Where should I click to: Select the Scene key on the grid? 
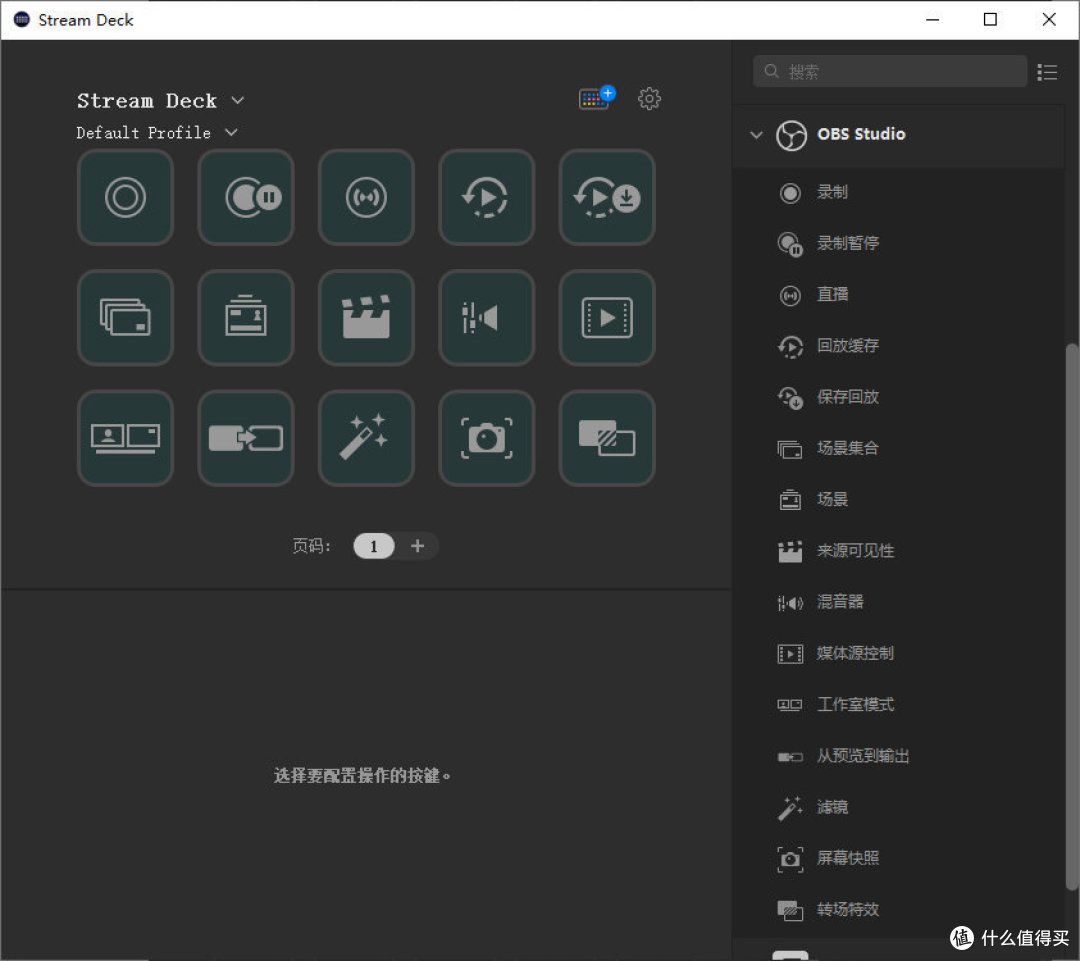246,318
